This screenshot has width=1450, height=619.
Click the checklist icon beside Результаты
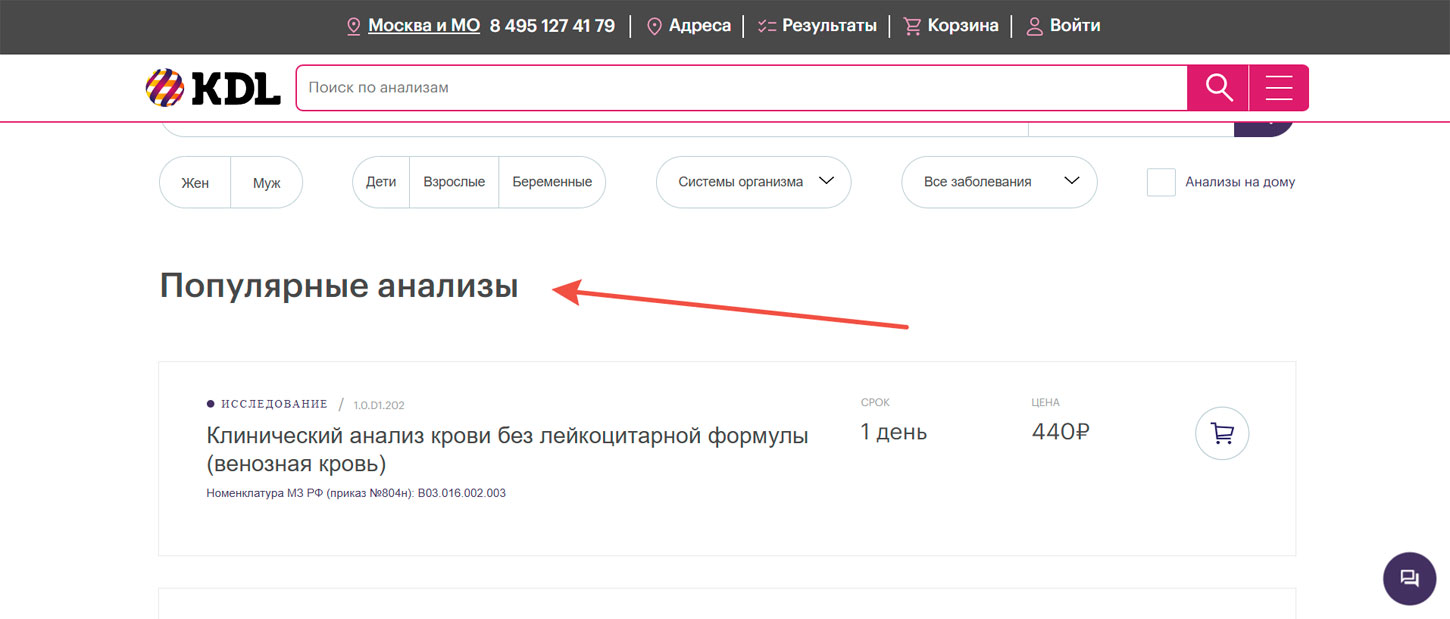pos(767,26)
